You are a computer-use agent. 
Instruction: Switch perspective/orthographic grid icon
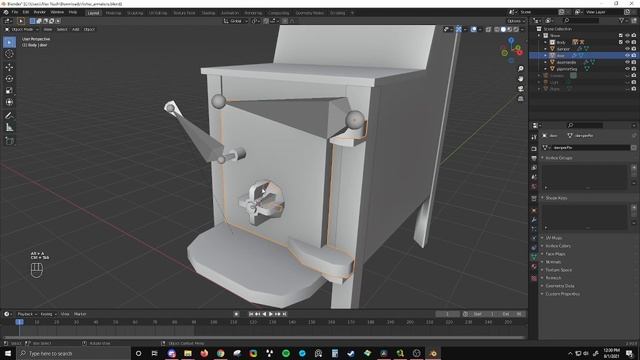[521, 98]
